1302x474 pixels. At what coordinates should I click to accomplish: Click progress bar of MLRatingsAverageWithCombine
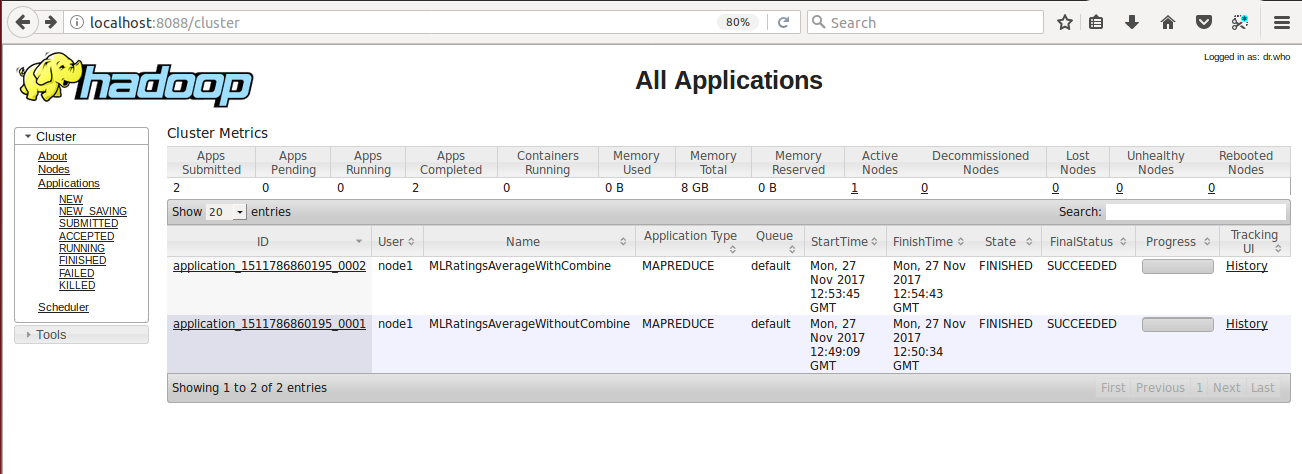1178,267
